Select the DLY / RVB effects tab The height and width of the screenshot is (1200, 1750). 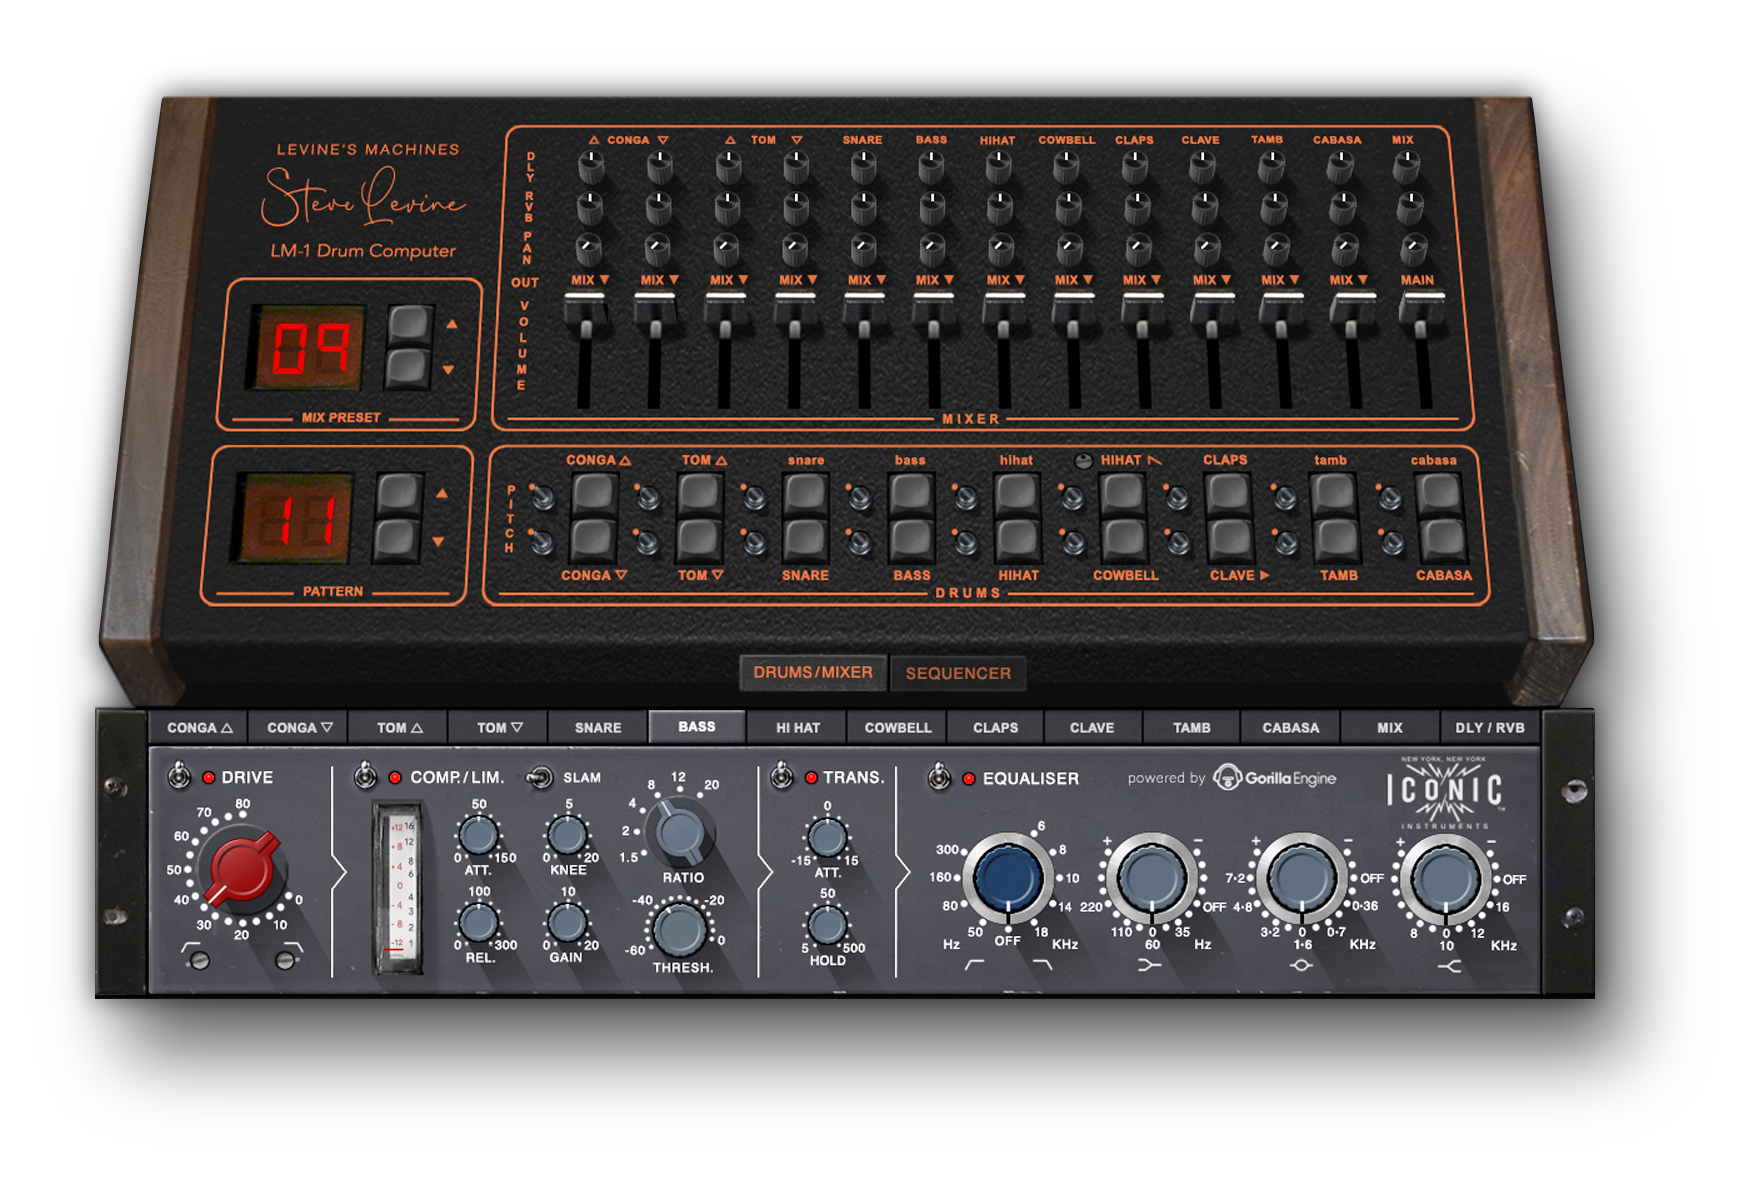click(1489, 728)
